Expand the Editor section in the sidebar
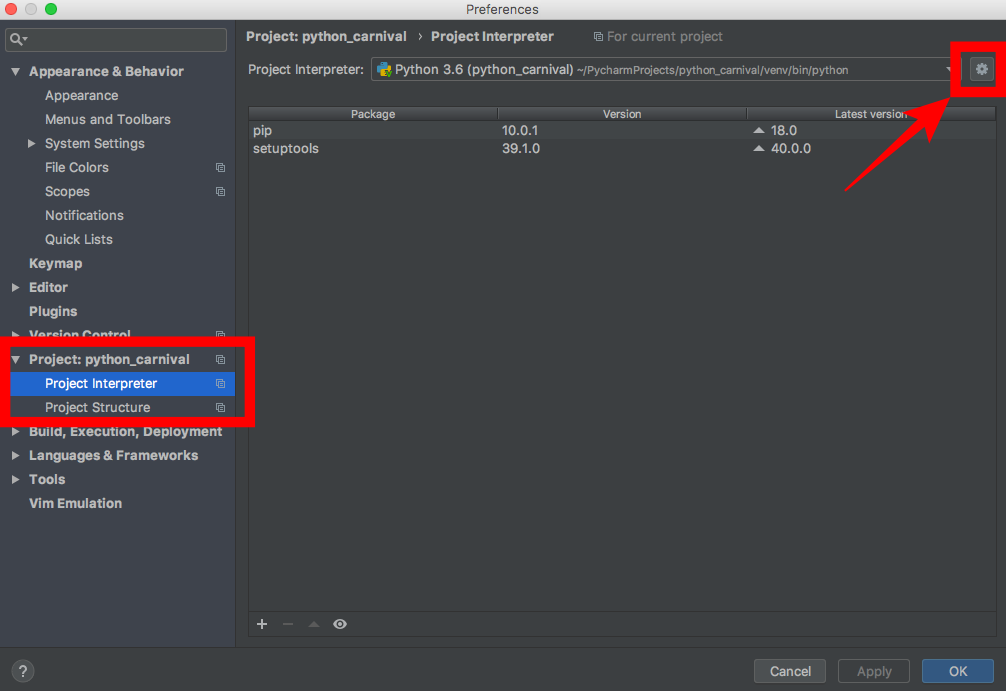This screenshot has height=691, width=1006. [17, 287]
